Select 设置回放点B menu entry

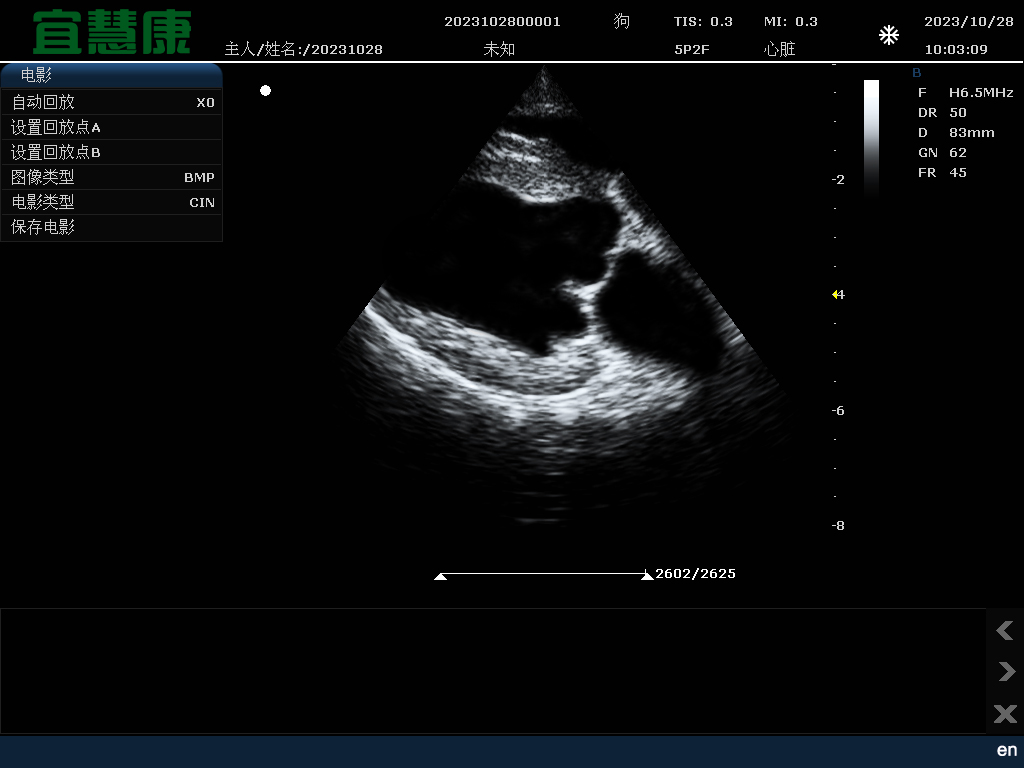pyautogui.click(x=111, y=152)
